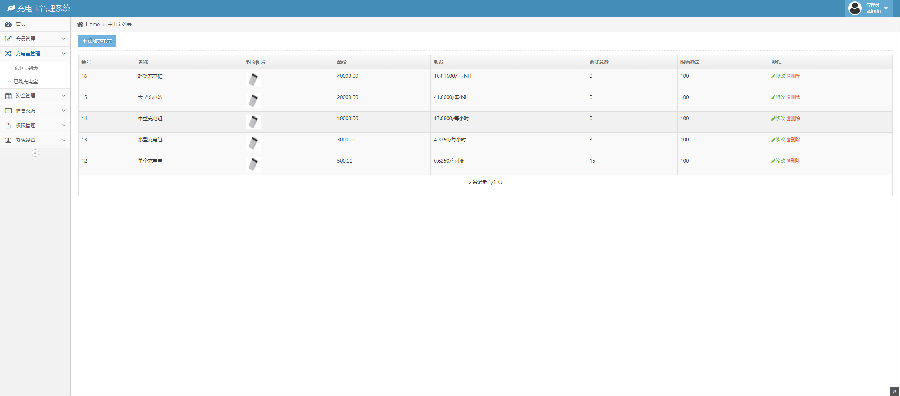Click the green edit pencil link for row 12
The height and width of the screenshot is (396, 900).
pyautogui.click(x=778, y=161)
